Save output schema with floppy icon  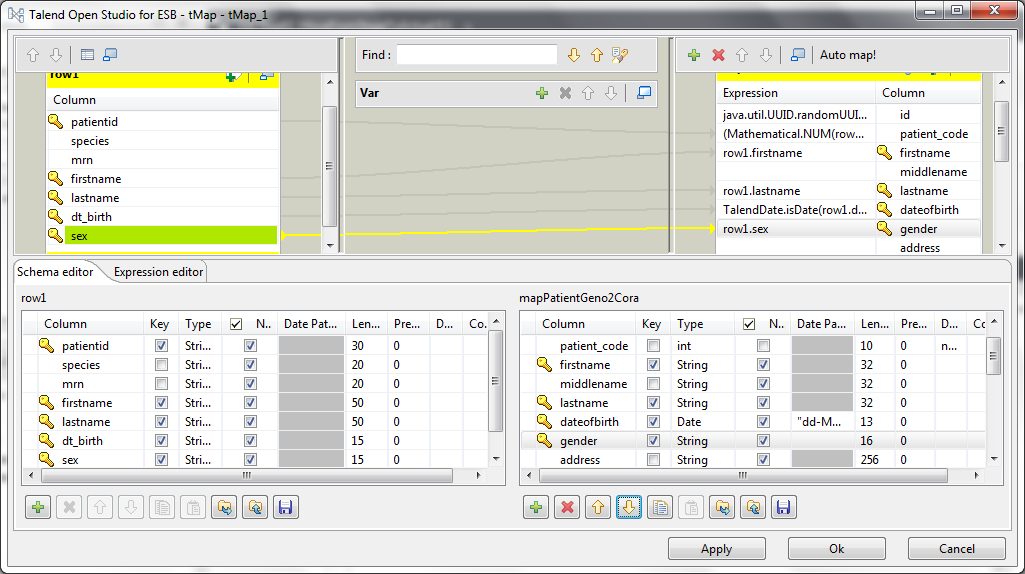(784, 507)
